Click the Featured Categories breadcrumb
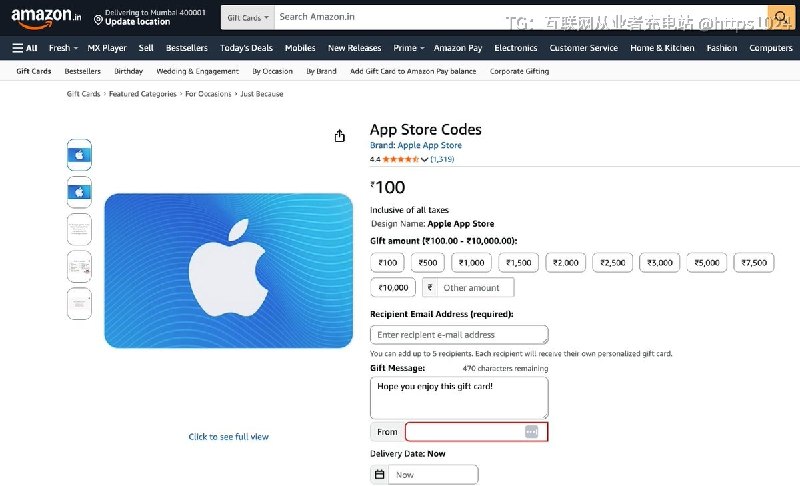 142,94
